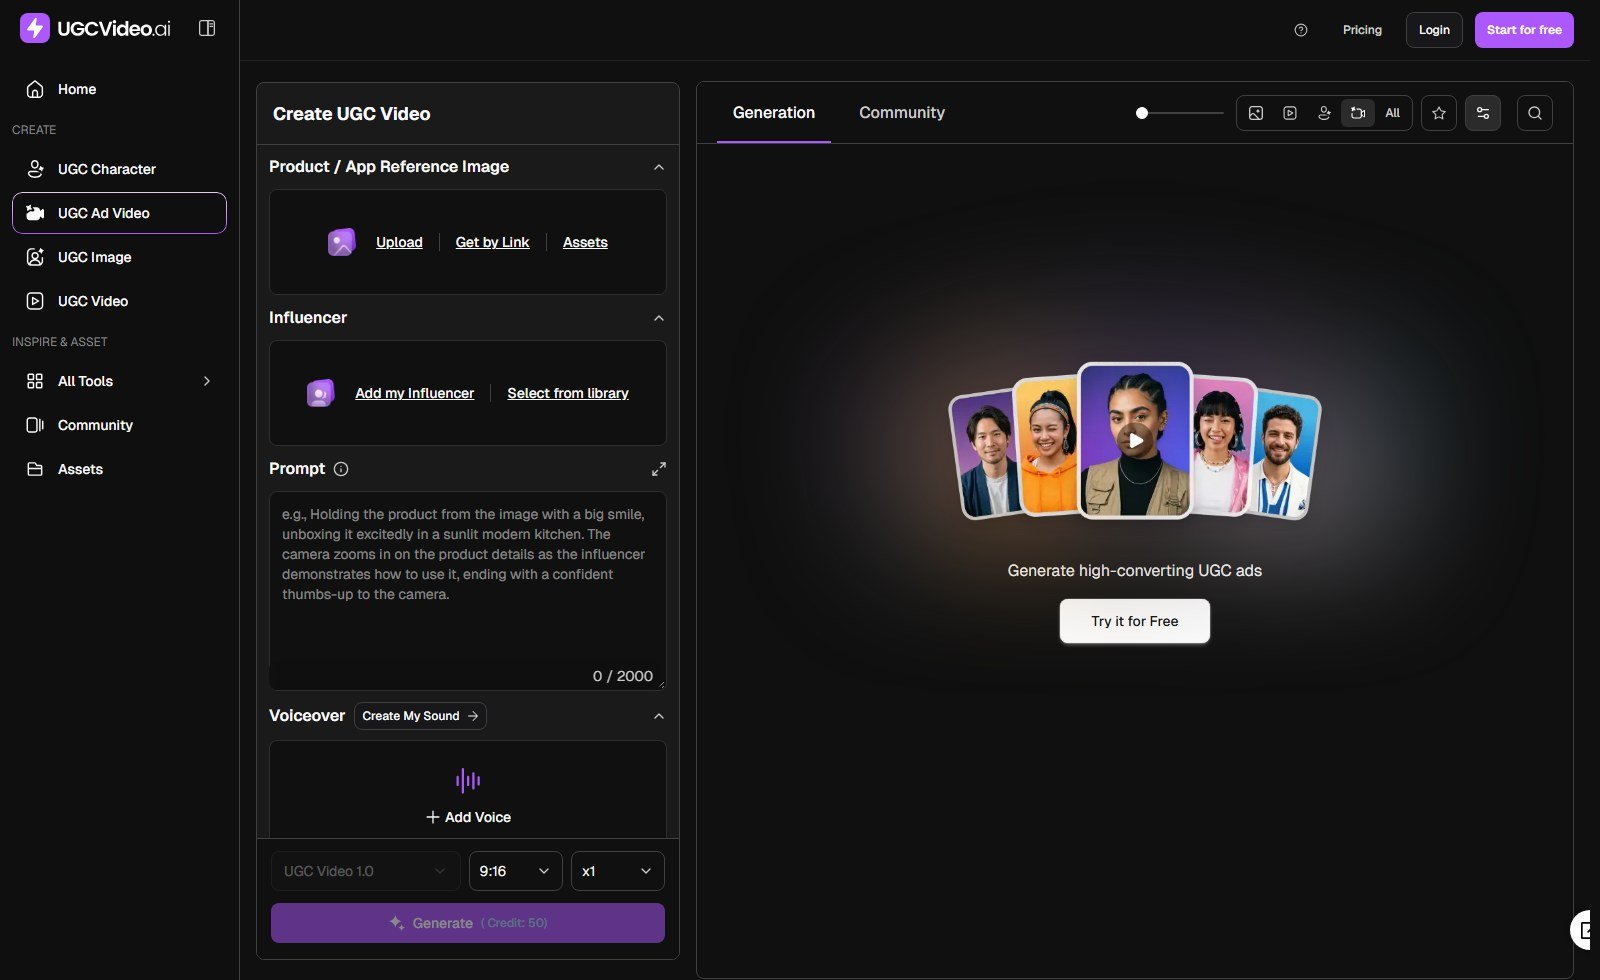Filter gallery by character person icon
The image size is (1600, 980).
(x=1324, y=113)
